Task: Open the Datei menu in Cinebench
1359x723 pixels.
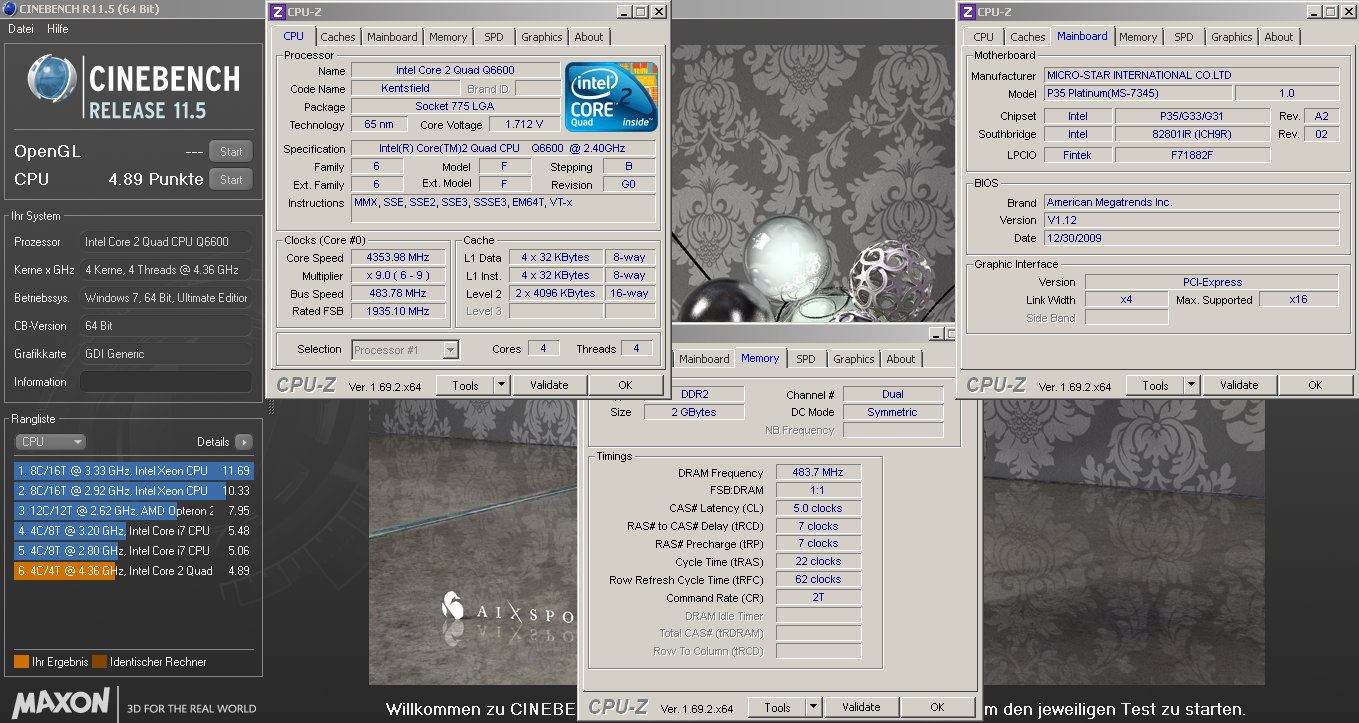Action: pyautogui.click(x=21, y=29)
